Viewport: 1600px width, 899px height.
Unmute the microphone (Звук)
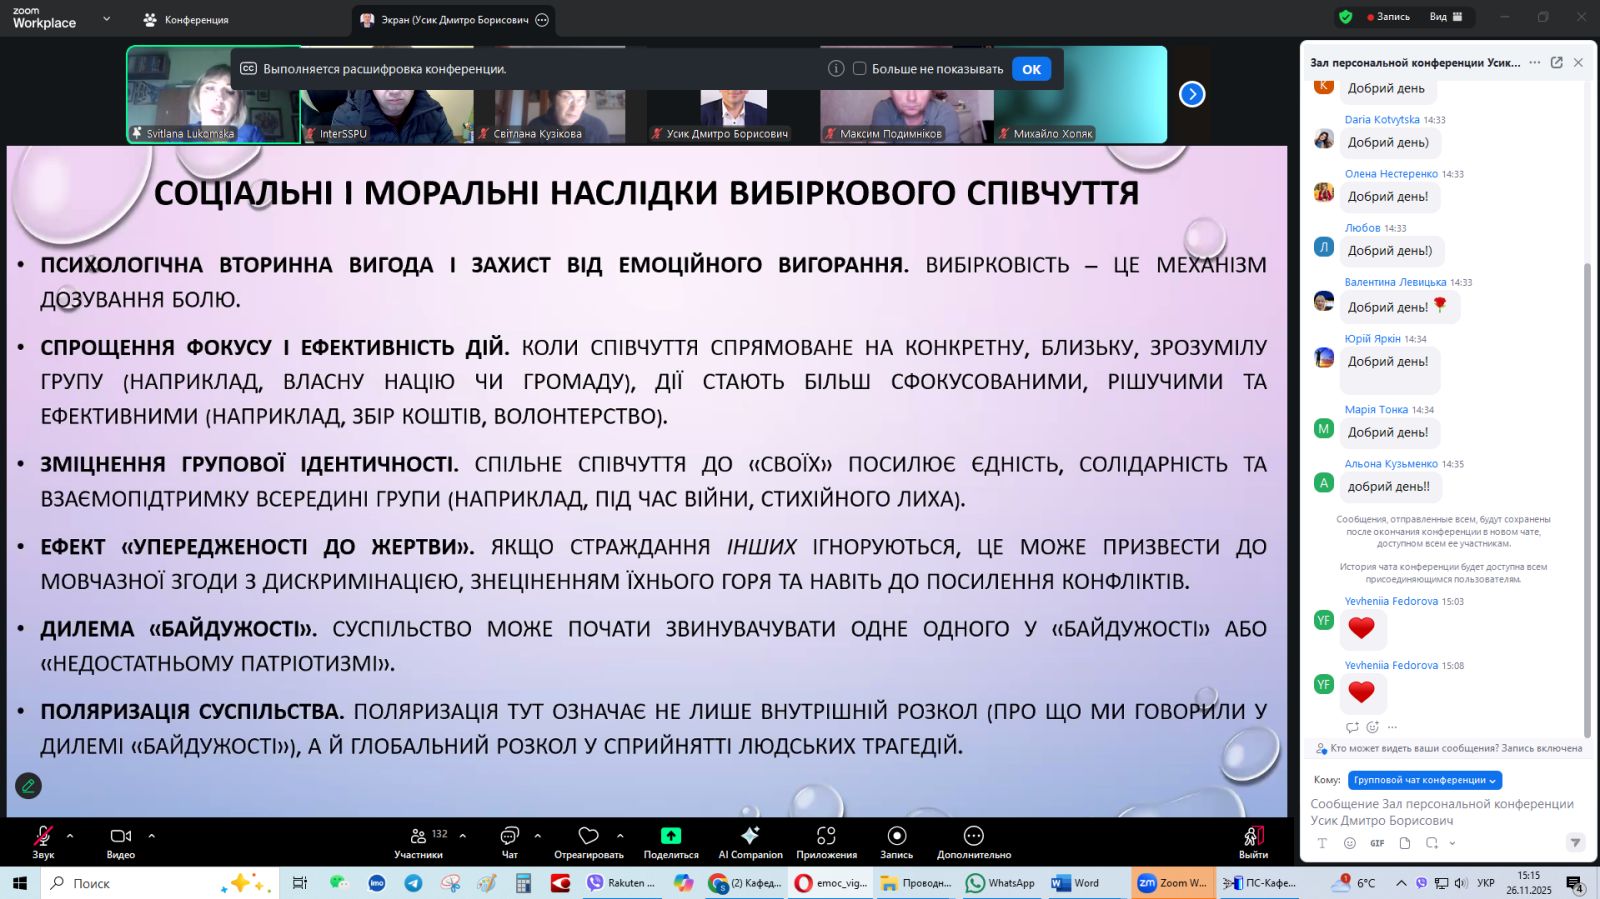(x=43, y=837)
